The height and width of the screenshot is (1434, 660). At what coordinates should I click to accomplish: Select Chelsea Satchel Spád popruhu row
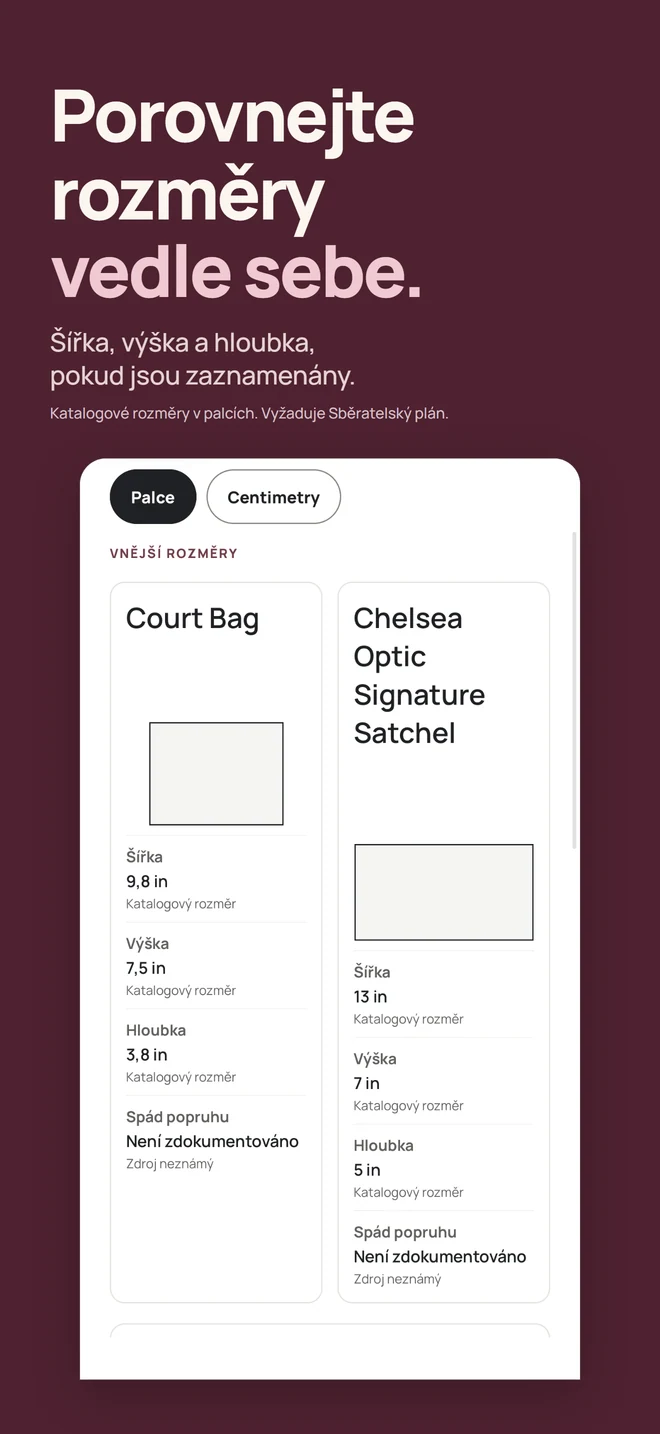tap(444, 1255)
